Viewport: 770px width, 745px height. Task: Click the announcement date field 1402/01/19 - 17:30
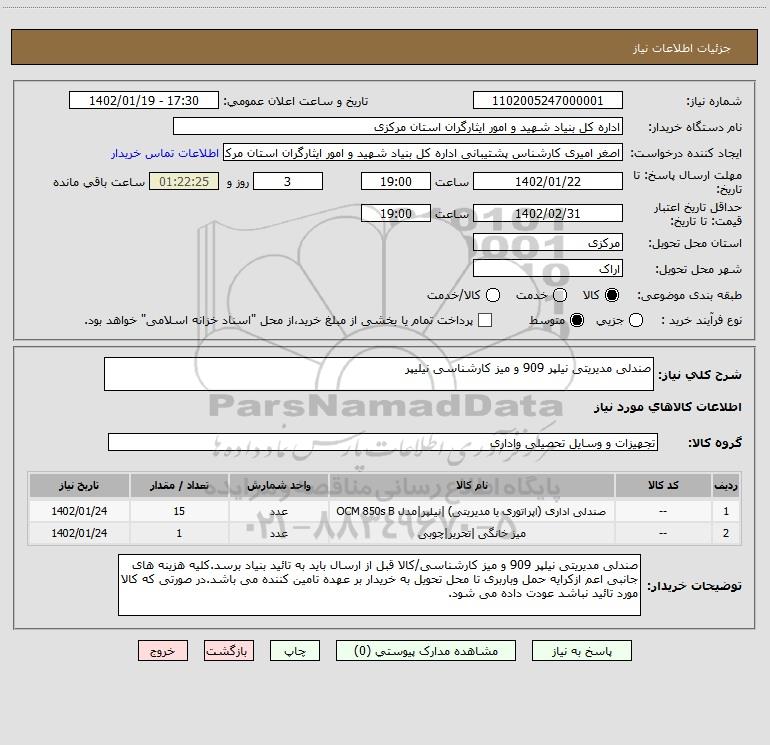(x=144, y=101)
